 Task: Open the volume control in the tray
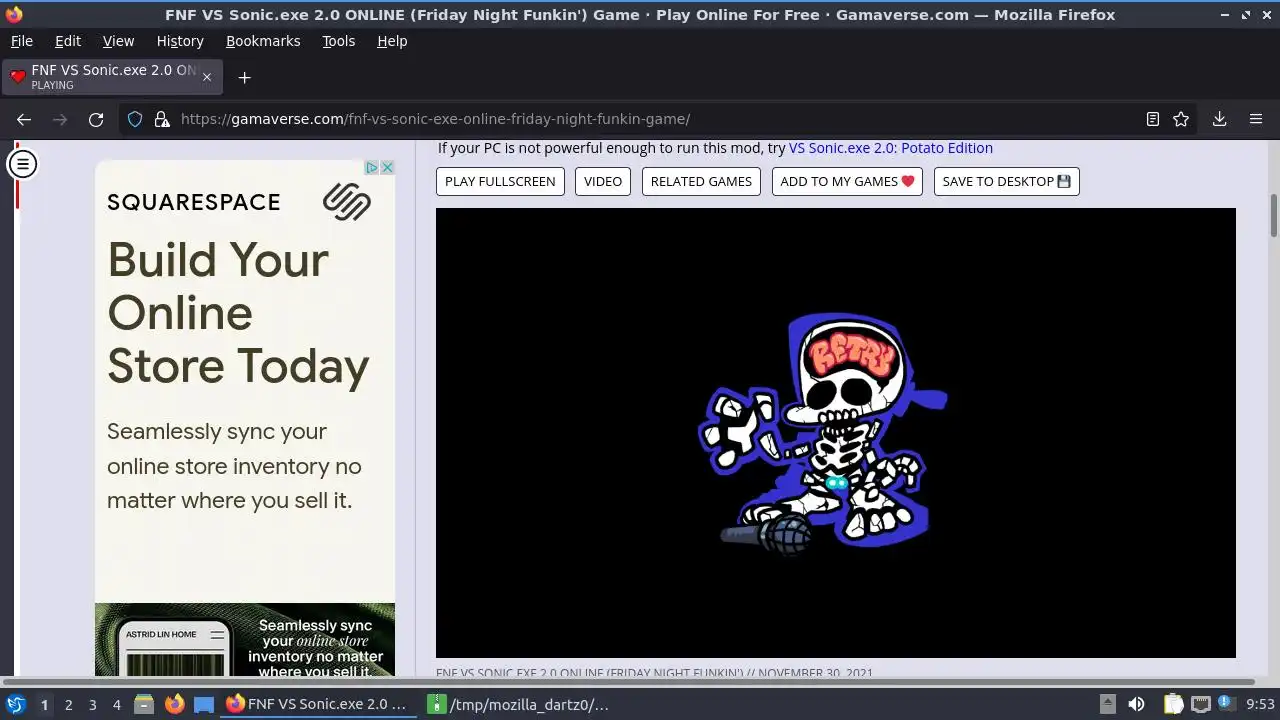point(1136,704)
